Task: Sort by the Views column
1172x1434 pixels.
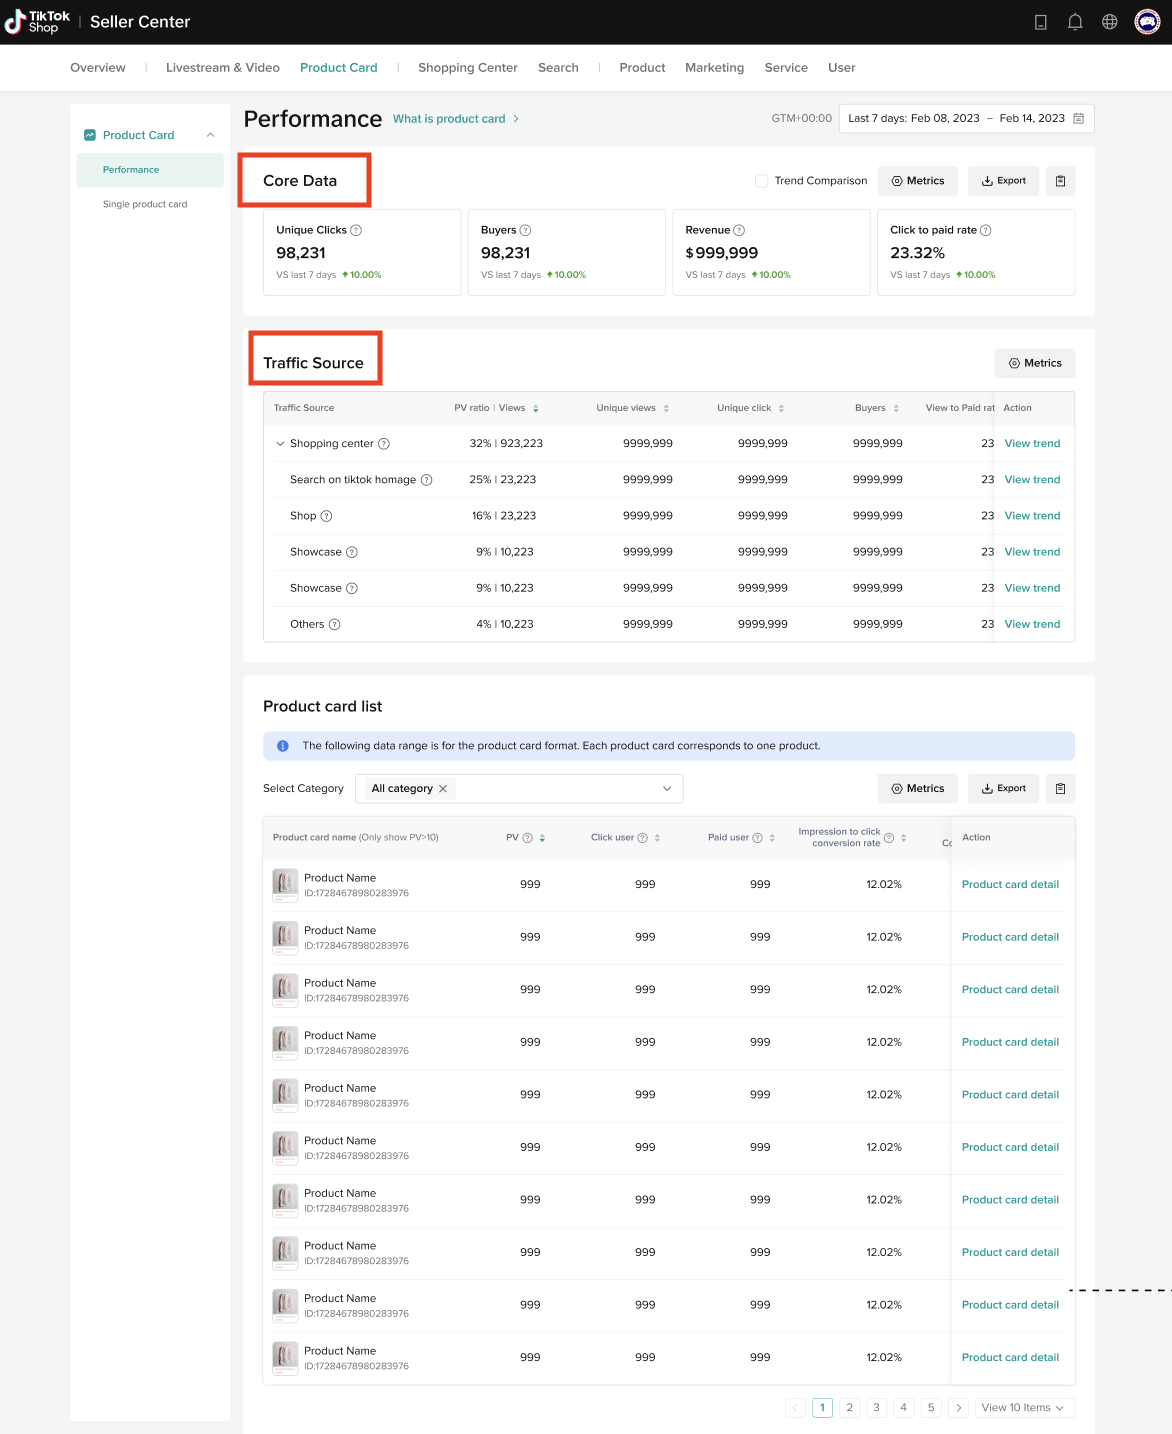Action: 536,408
